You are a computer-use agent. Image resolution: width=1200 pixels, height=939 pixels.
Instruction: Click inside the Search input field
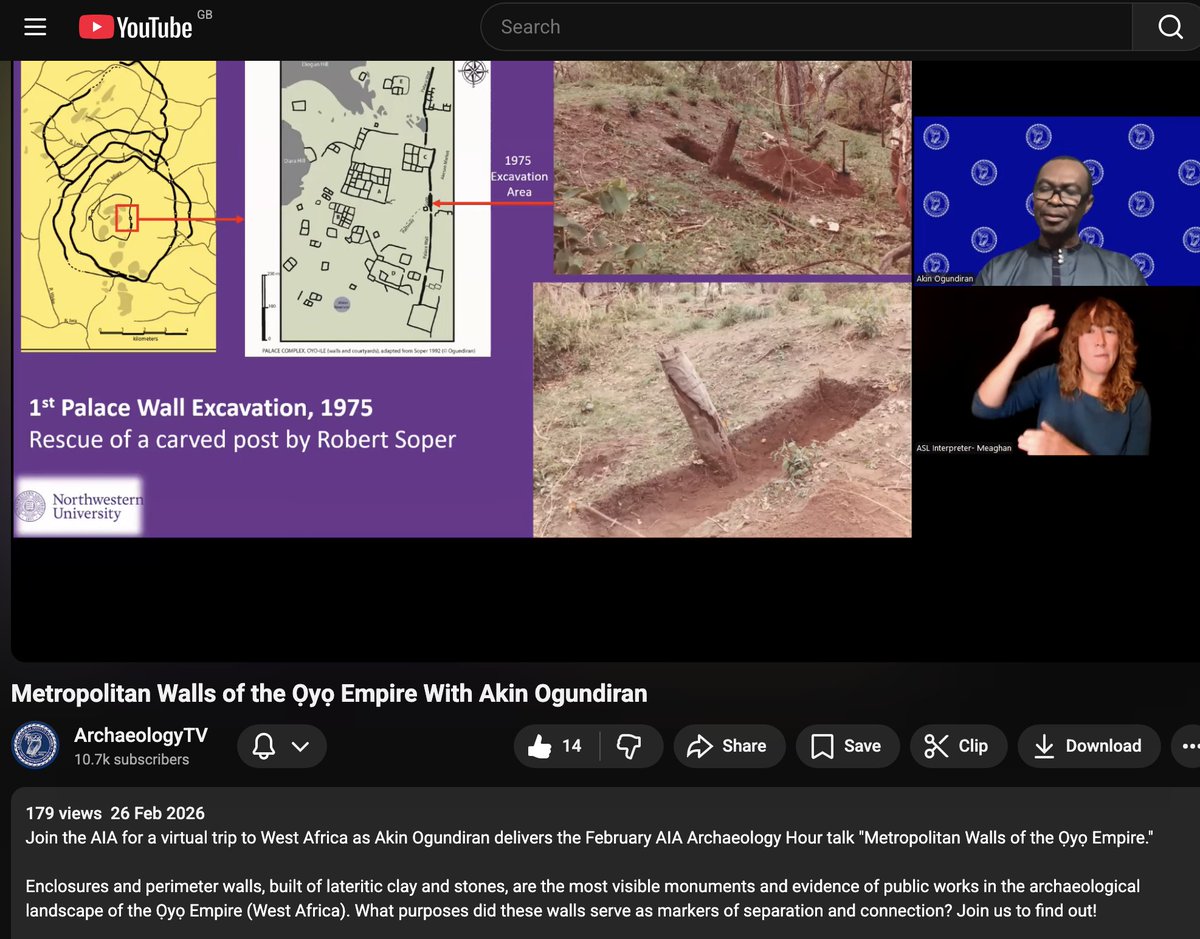click(700, 26)
